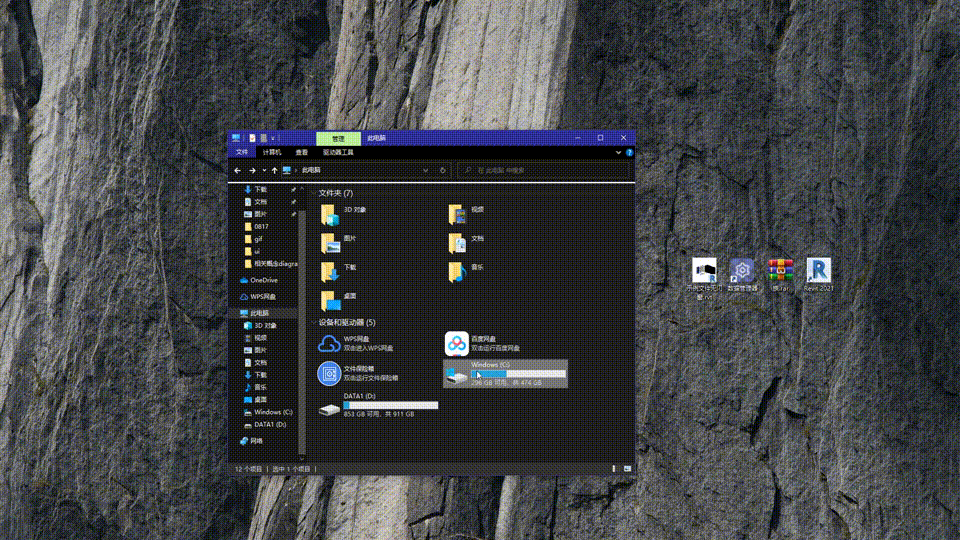Select the WPS网盘 cloud icon
Screen dimensions: 960x540
[x=329, y=344]
